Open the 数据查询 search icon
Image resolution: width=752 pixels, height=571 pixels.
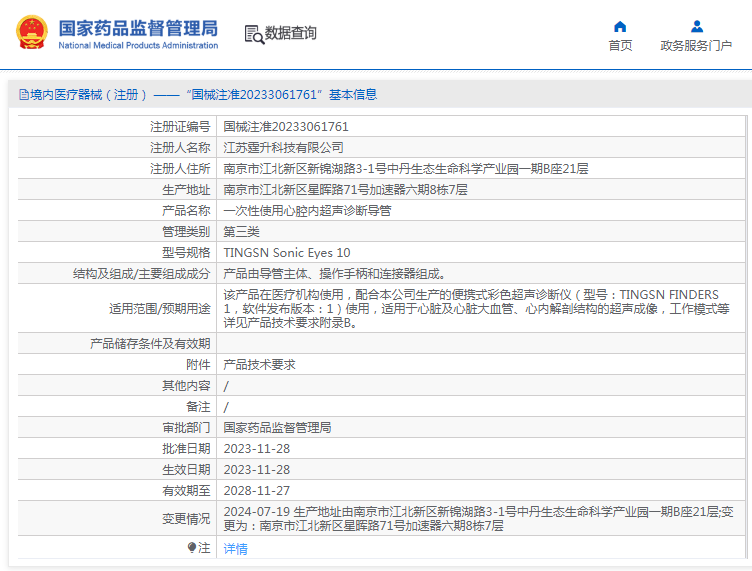(254, 34)
